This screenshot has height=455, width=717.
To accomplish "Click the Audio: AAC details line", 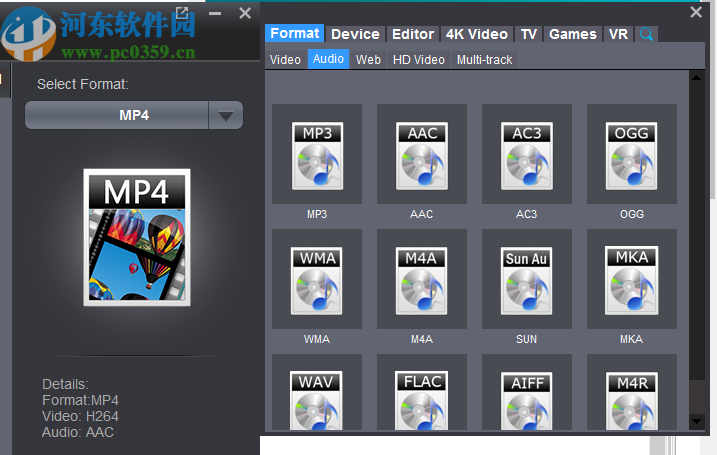I will tap(78, 432).
